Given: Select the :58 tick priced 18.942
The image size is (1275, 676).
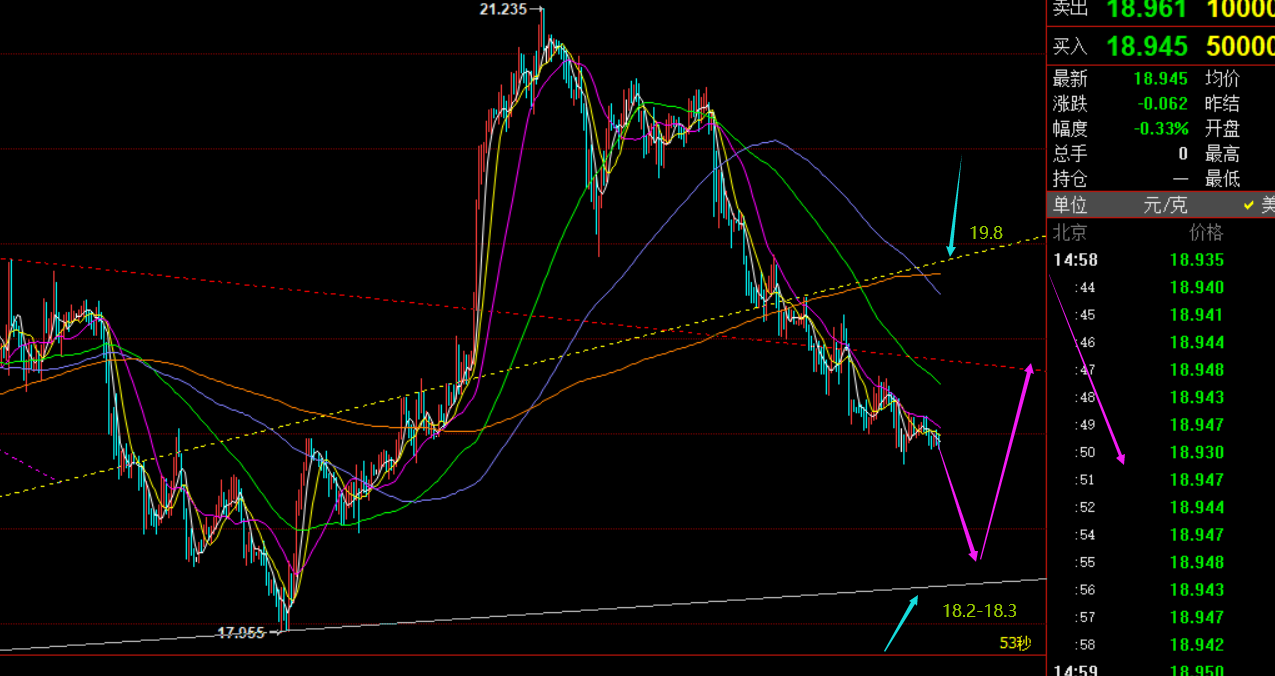Looking at the screenshot, I should point(1160,645).
